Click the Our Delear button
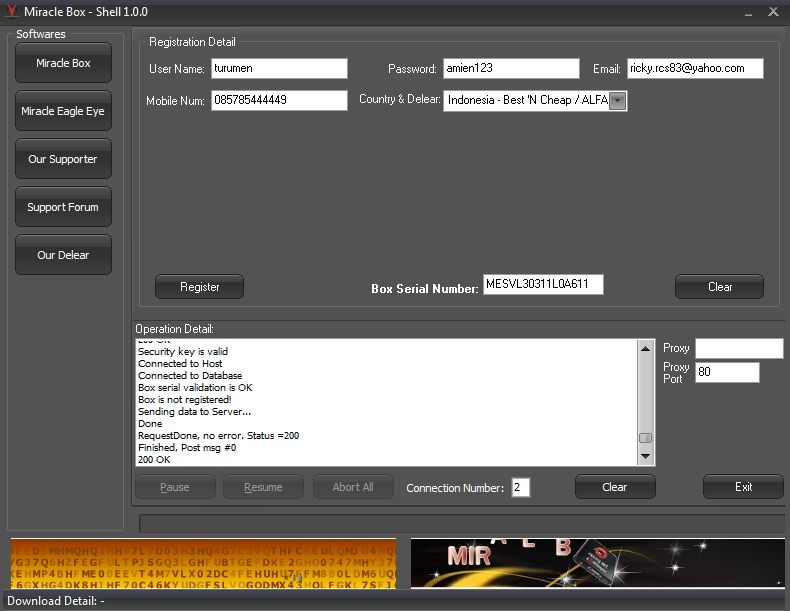This screenshot has width=790, height=611. pos(63,255)
